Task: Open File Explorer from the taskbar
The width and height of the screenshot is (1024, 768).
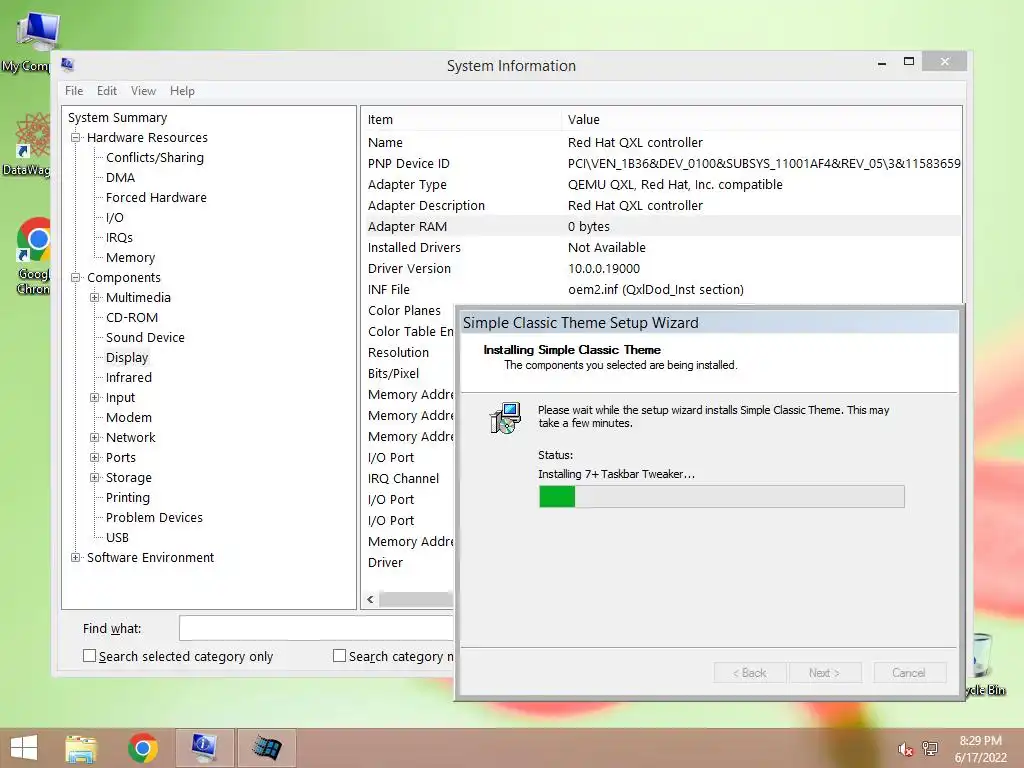Action: [81, 748]
